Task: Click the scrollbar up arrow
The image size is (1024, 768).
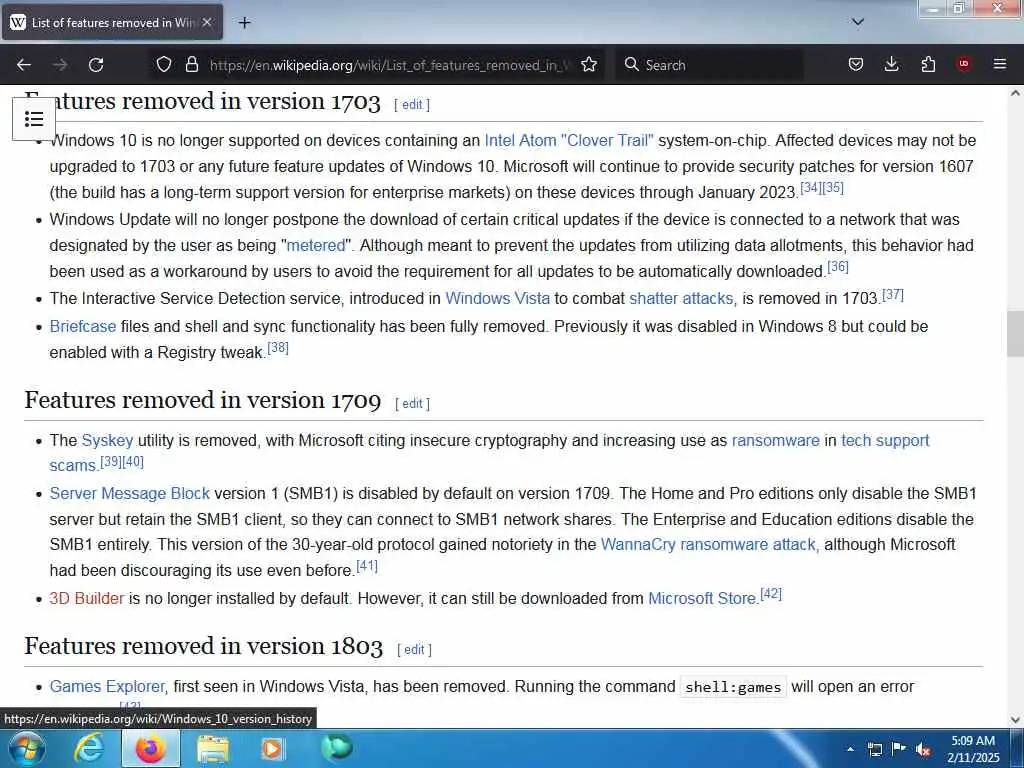Action: tap(1015, 93)
